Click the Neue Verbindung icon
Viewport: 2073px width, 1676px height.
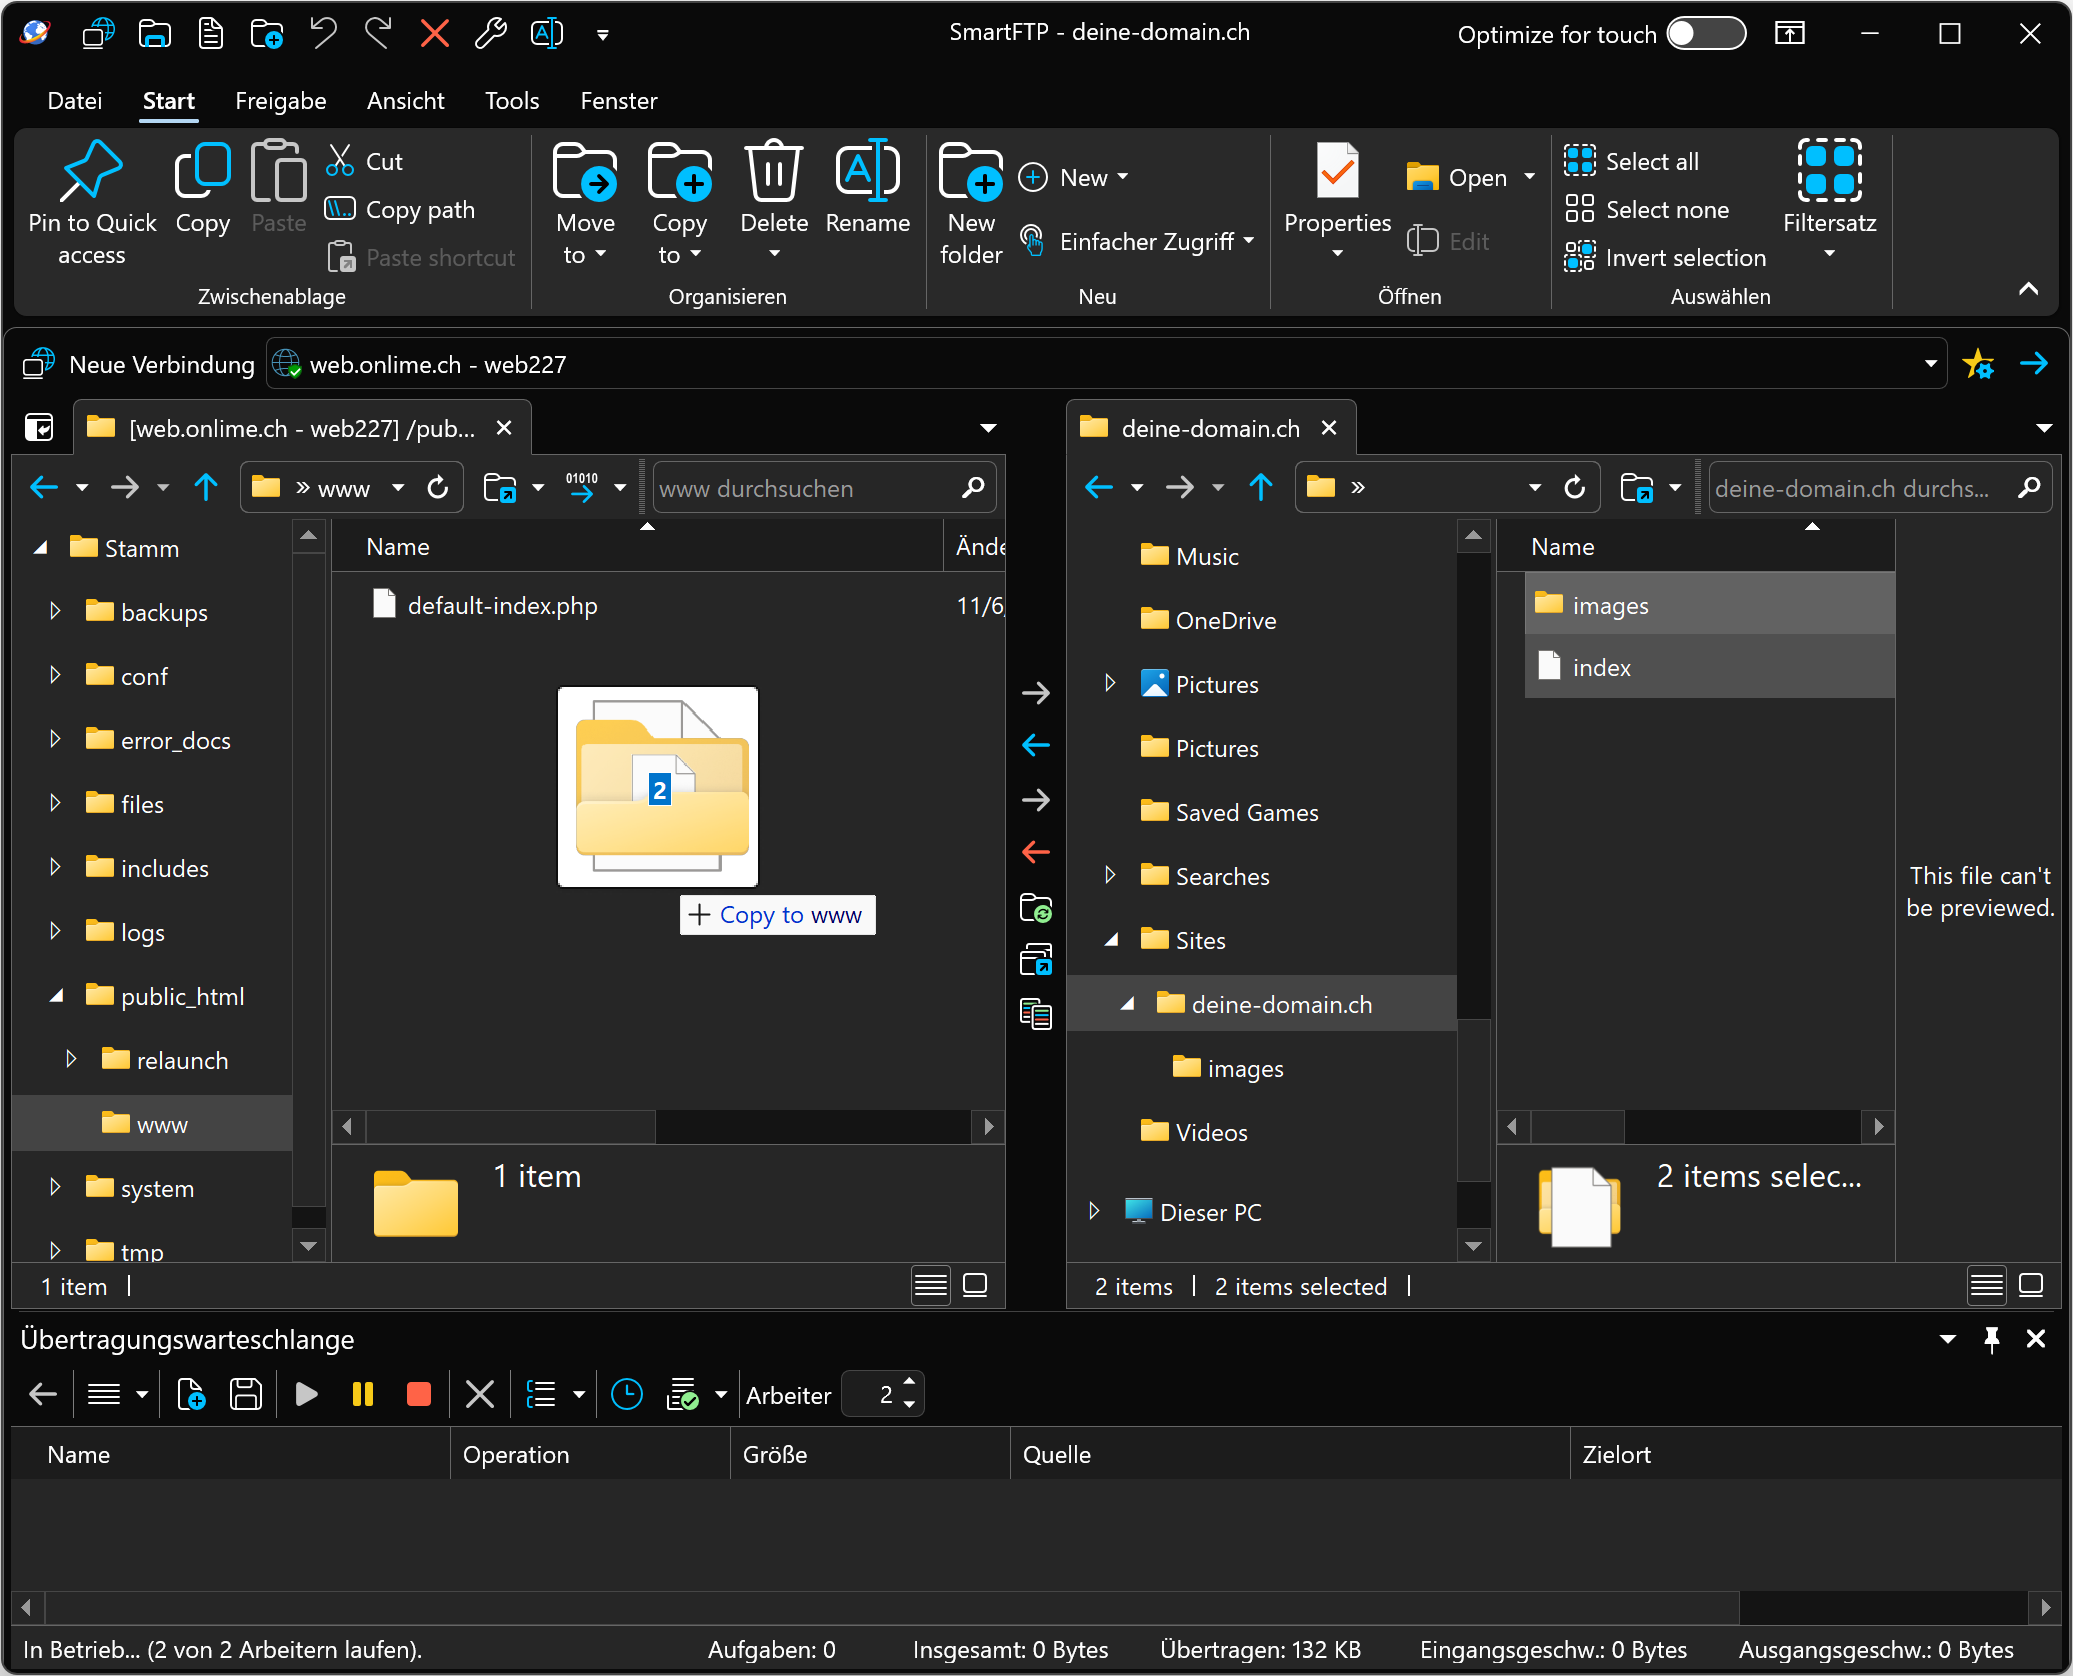point(38,364)
